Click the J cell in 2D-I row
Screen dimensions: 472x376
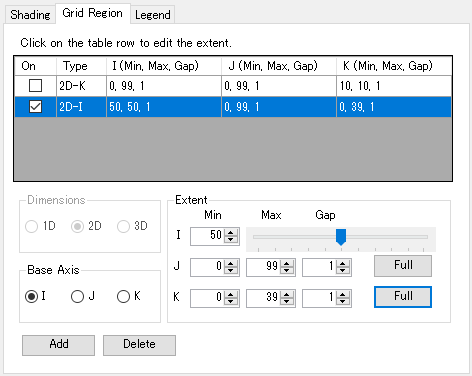click(x=279, y=107)
